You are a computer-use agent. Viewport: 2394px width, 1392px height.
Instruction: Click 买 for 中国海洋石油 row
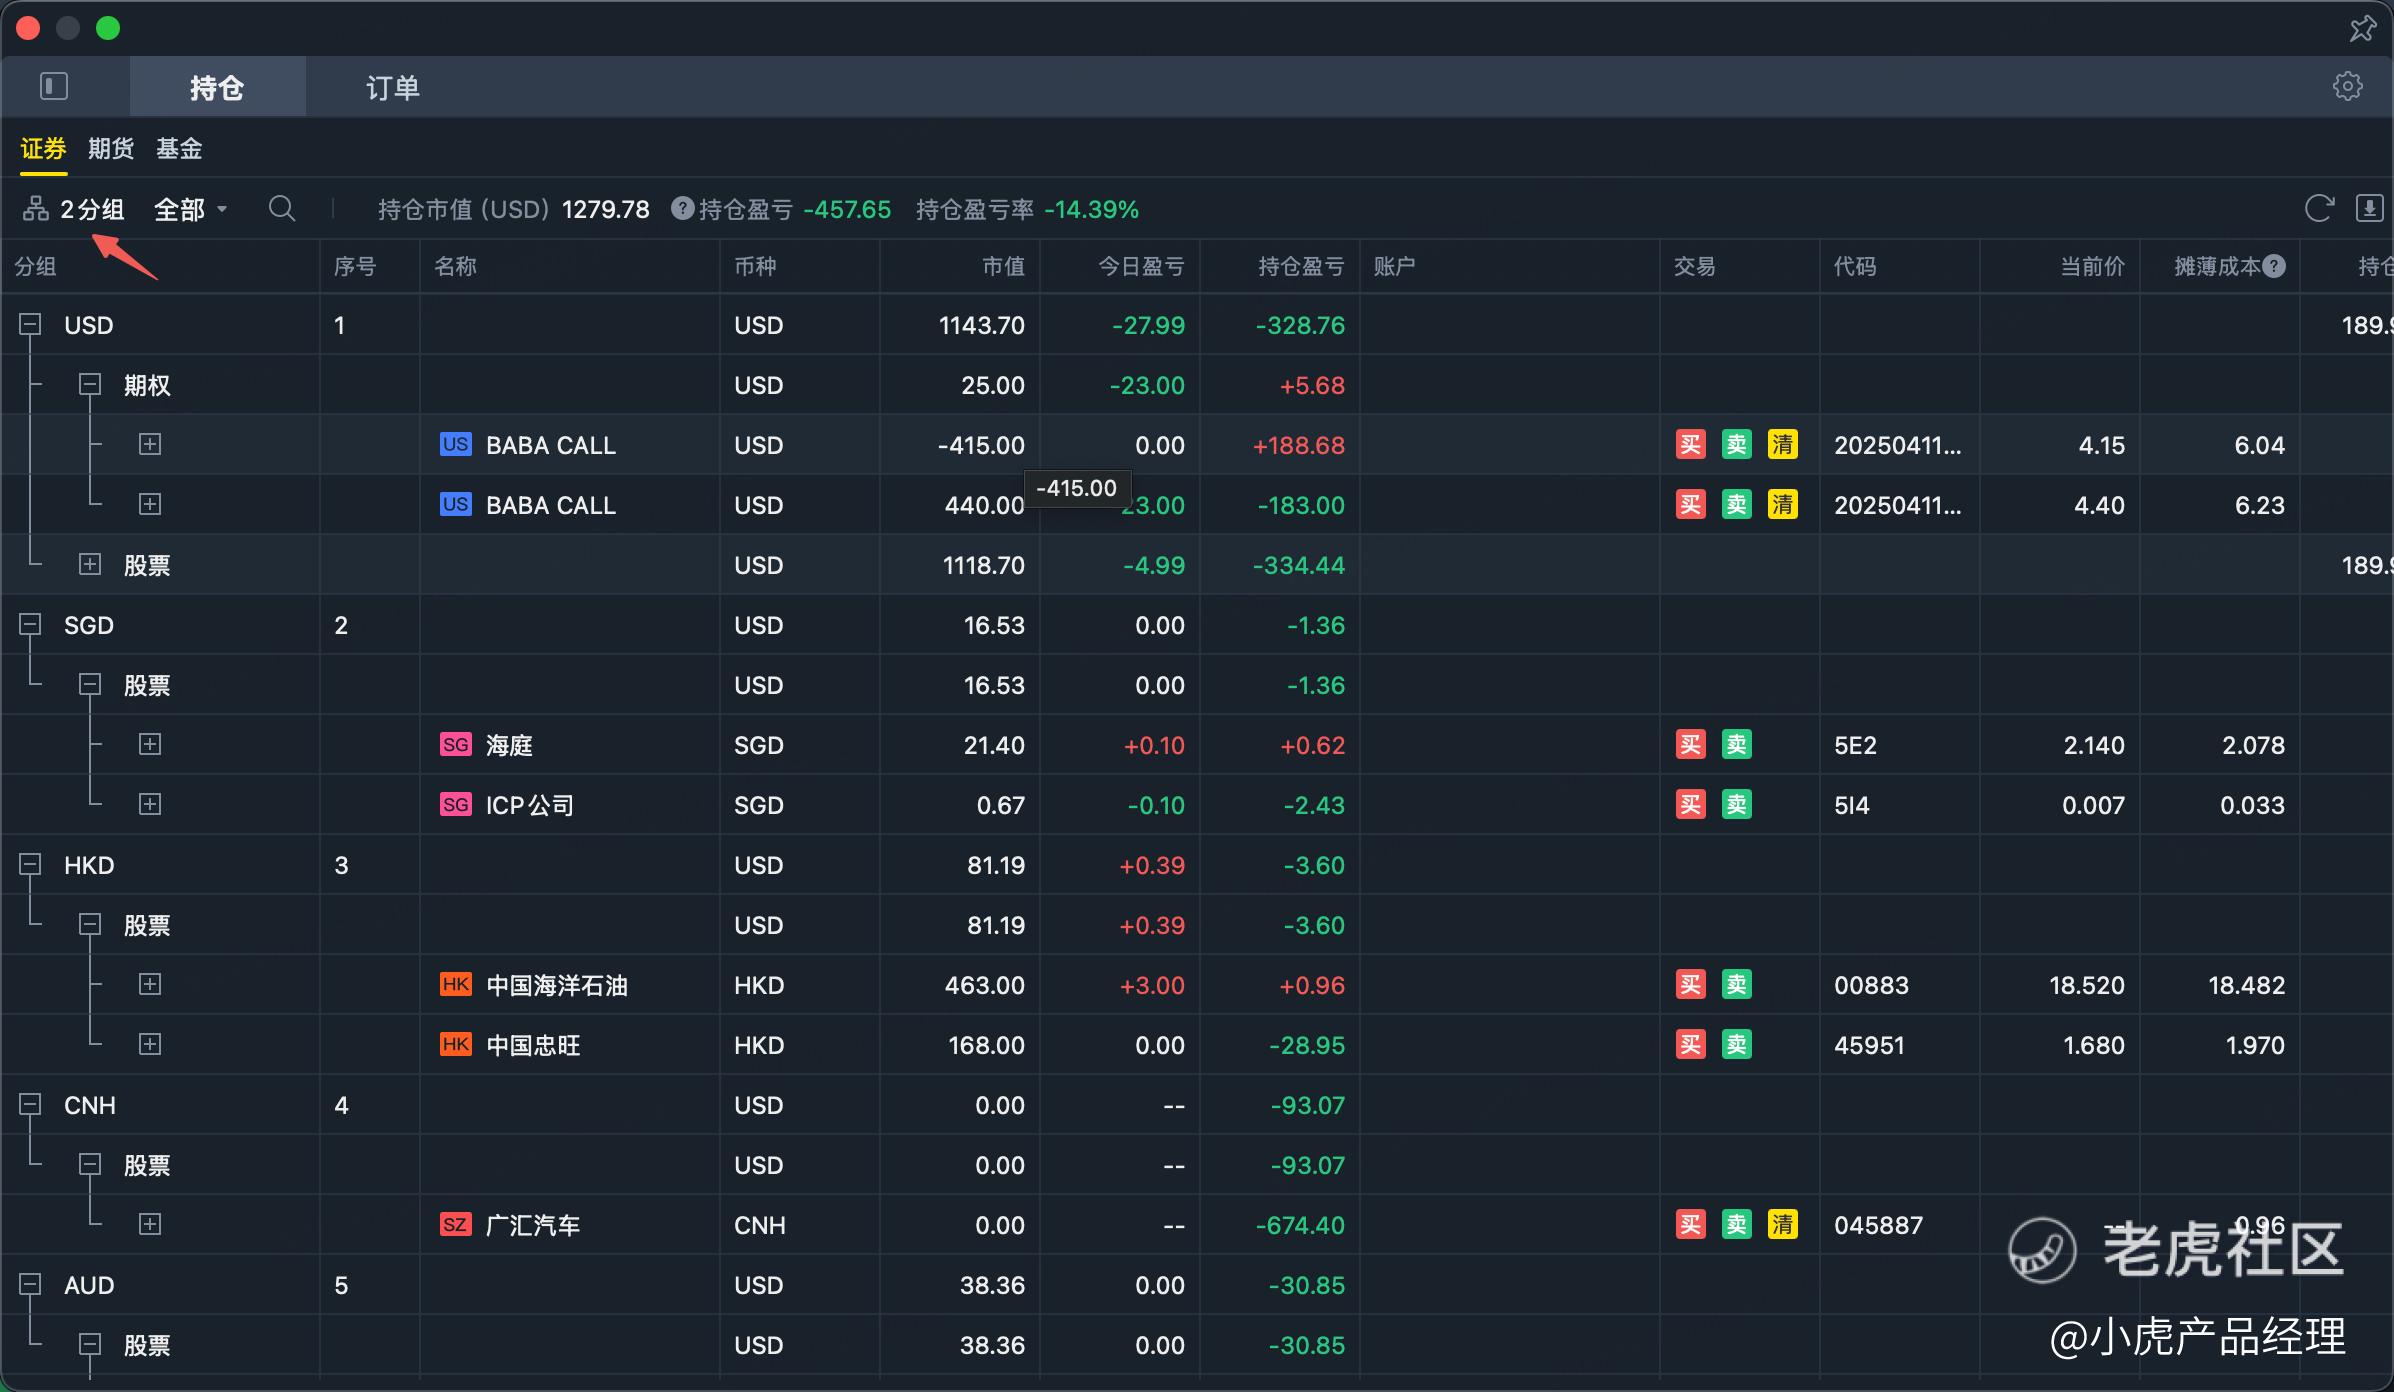click(1690, 985)
